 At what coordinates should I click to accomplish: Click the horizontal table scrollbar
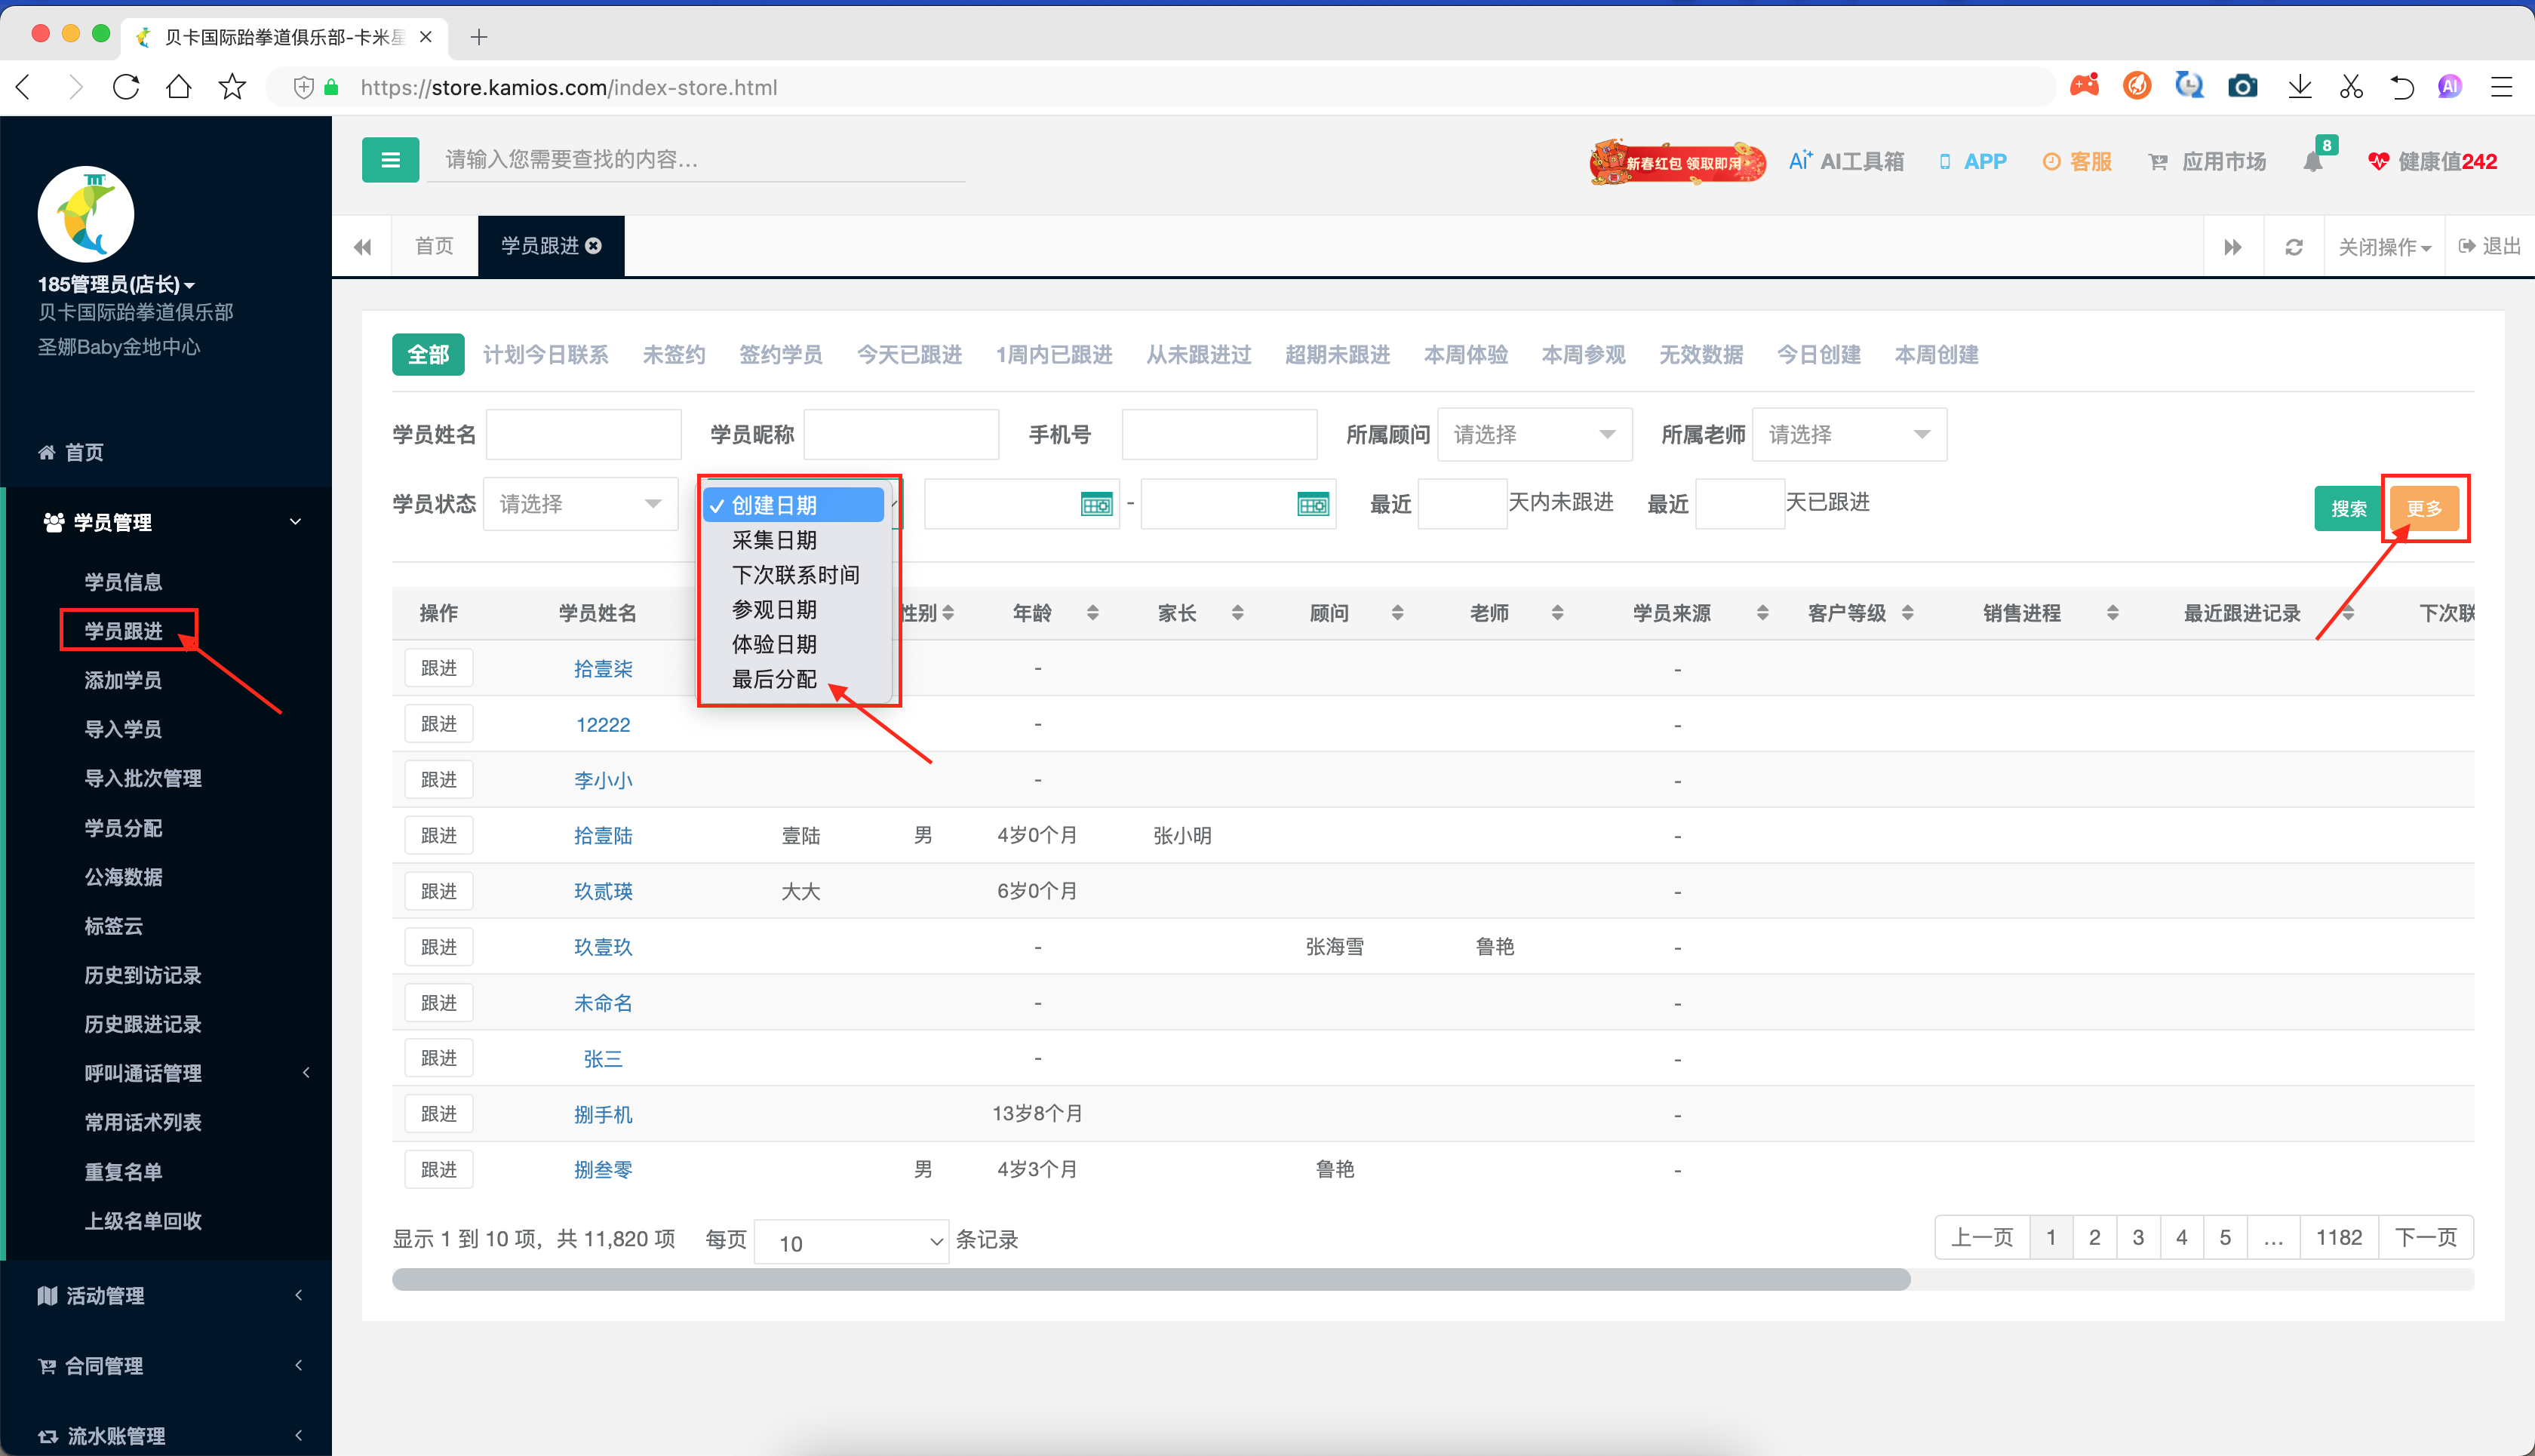1150,1279
